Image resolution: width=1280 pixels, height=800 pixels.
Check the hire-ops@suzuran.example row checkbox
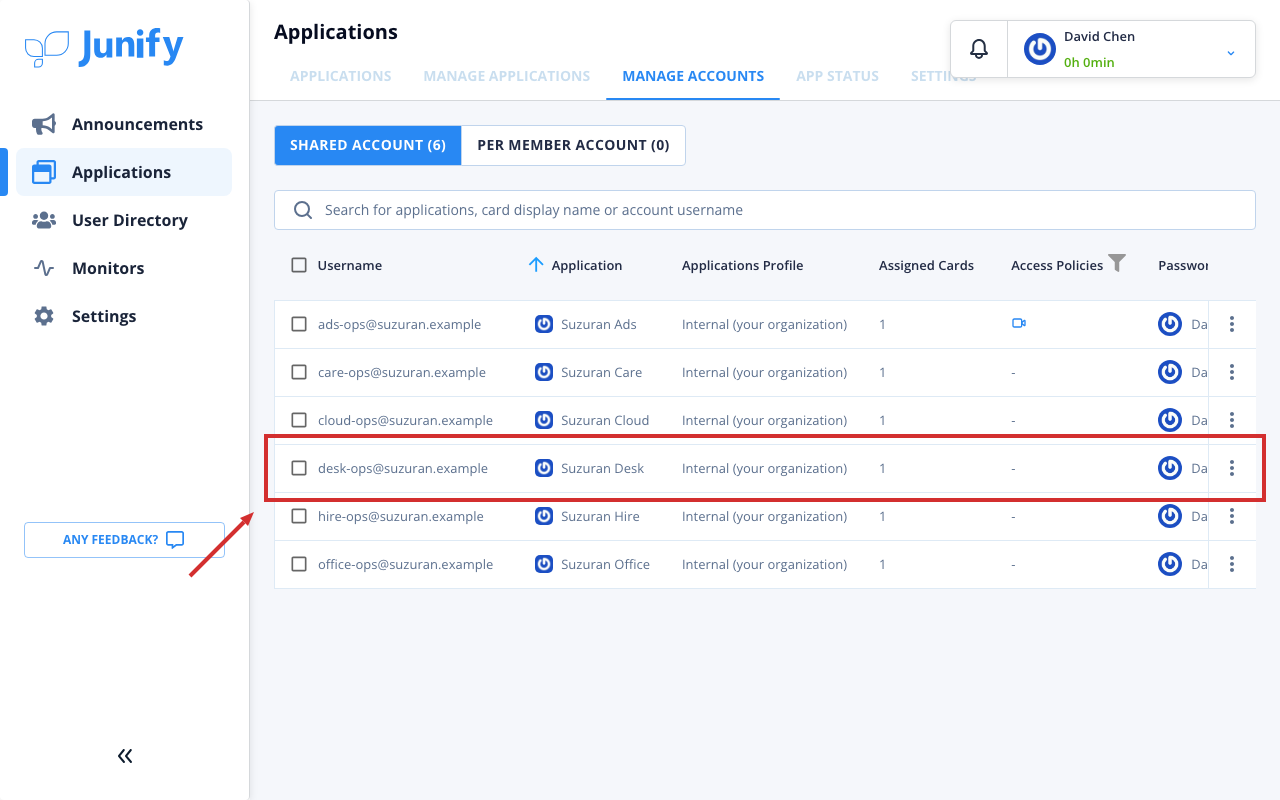299,516
